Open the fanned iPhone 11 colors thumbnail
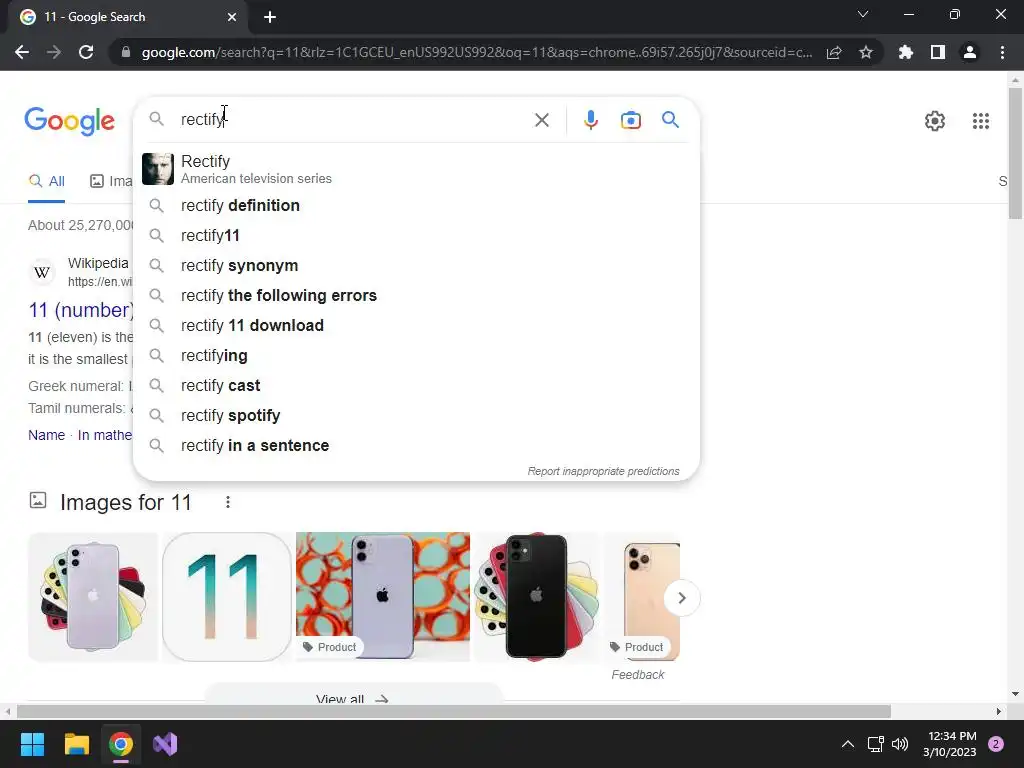This screenshot has height=768, width=1024. click(x=93, y=597)
